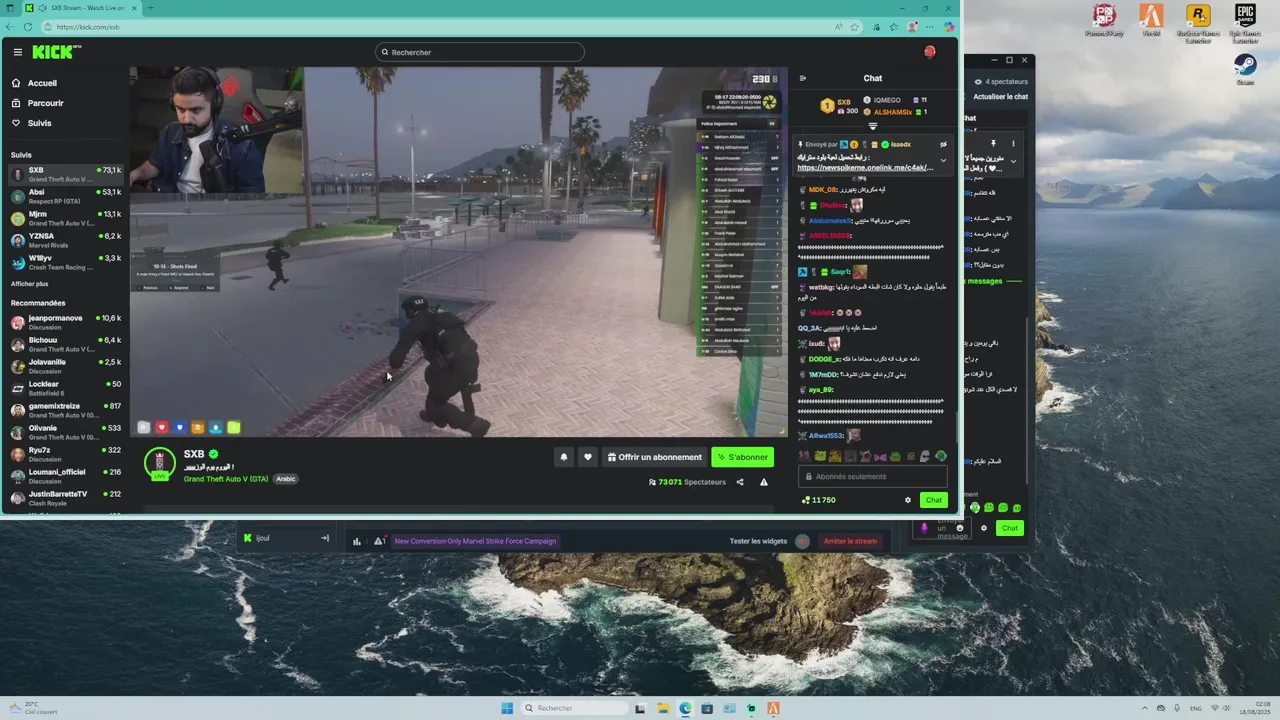Screen dimensions: 1280x720
Task: Open recommended channel Locklear
Action: point(66,388)
